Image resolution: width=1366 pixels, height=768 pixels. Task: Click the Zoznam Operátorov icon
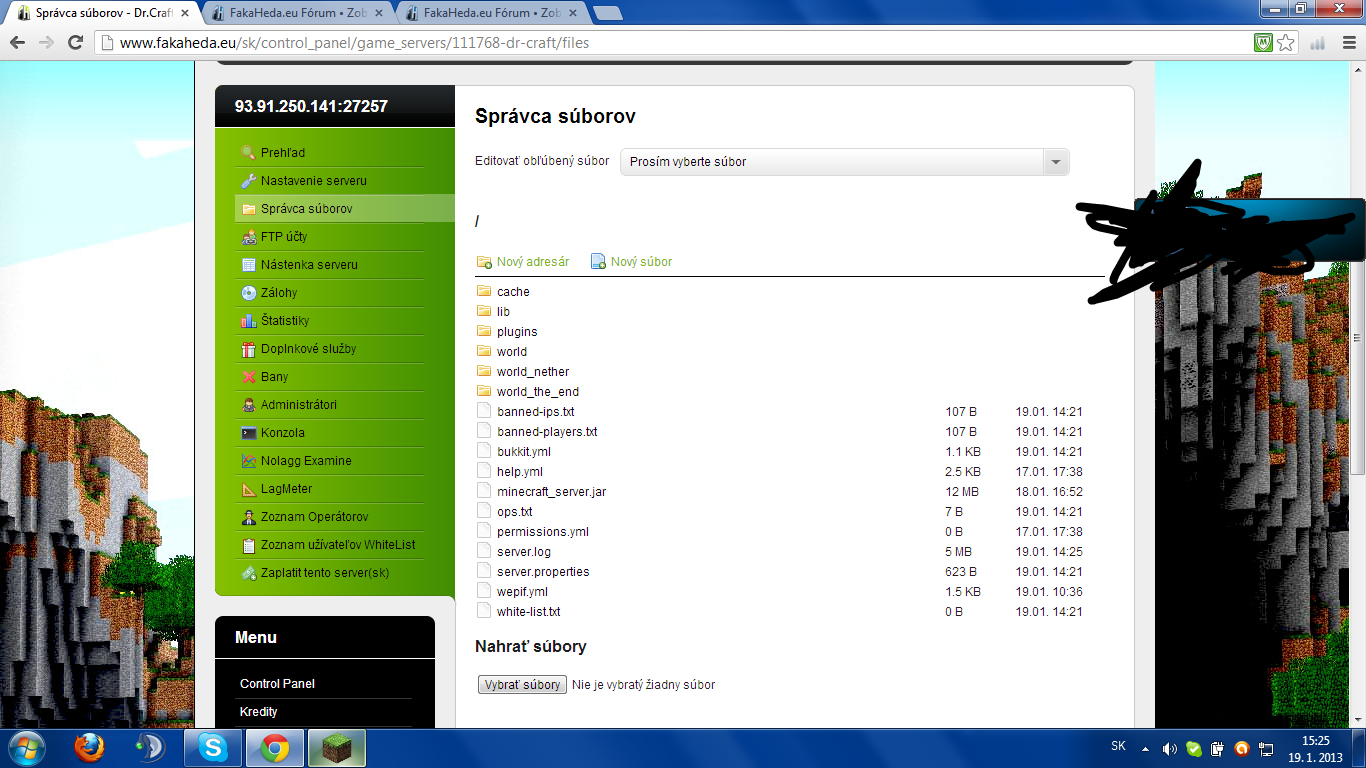pos(249,517)
